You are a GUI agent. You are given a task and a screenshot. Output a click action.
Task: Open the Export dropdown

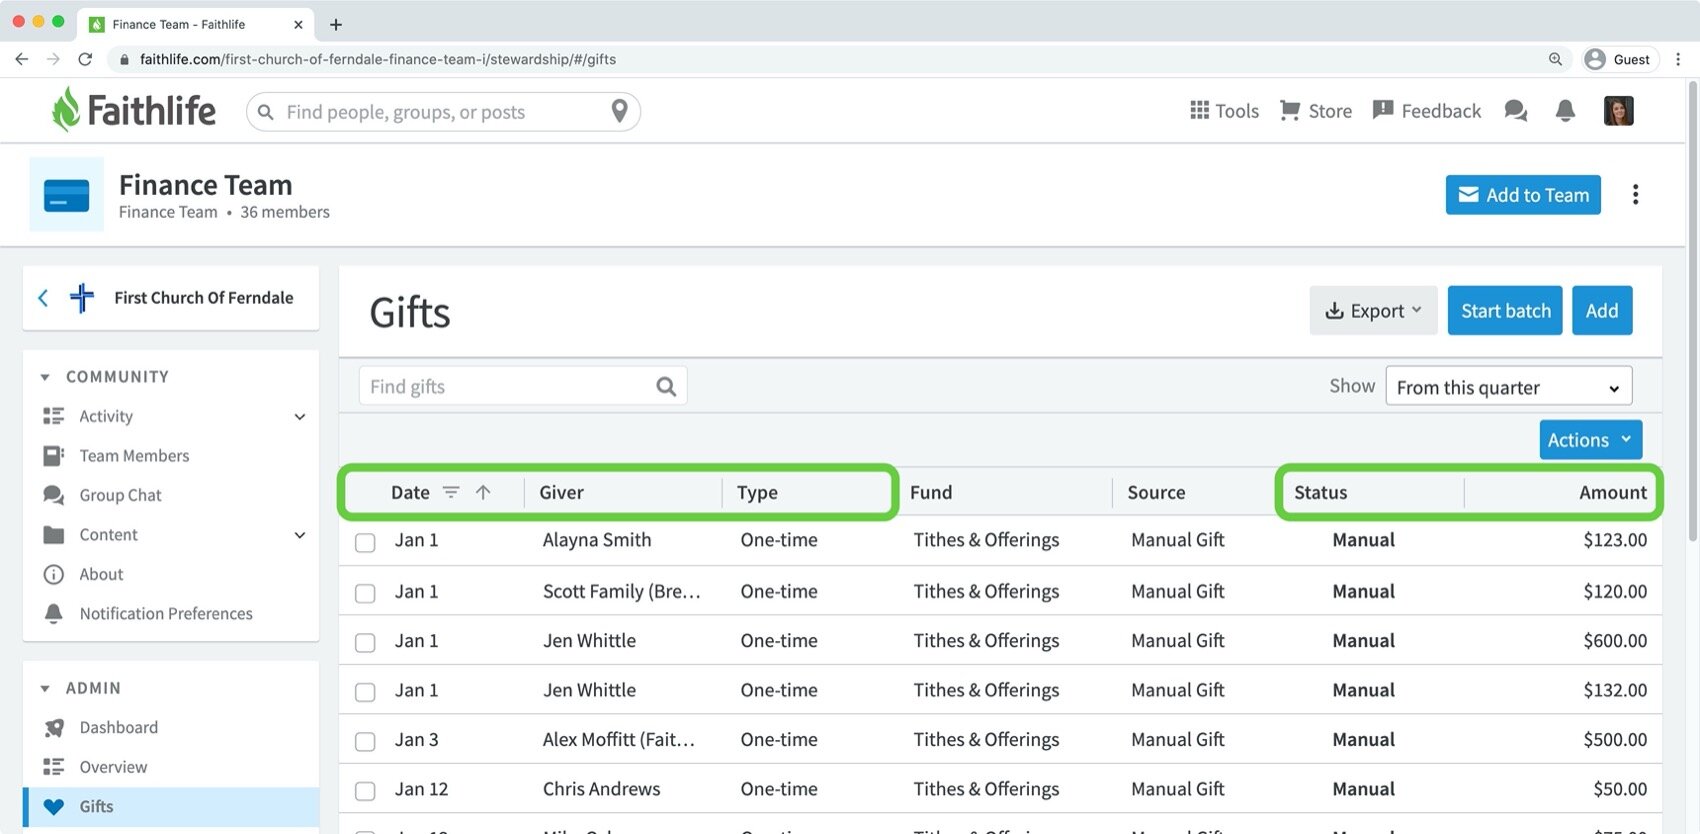1373,311
